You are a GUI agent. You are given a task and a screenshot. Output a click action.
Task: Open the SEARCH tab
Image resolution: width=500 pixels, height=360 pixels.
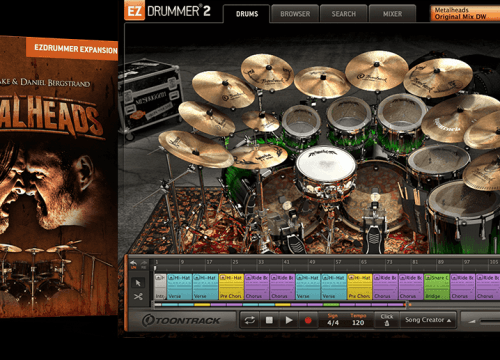(344, 14)
